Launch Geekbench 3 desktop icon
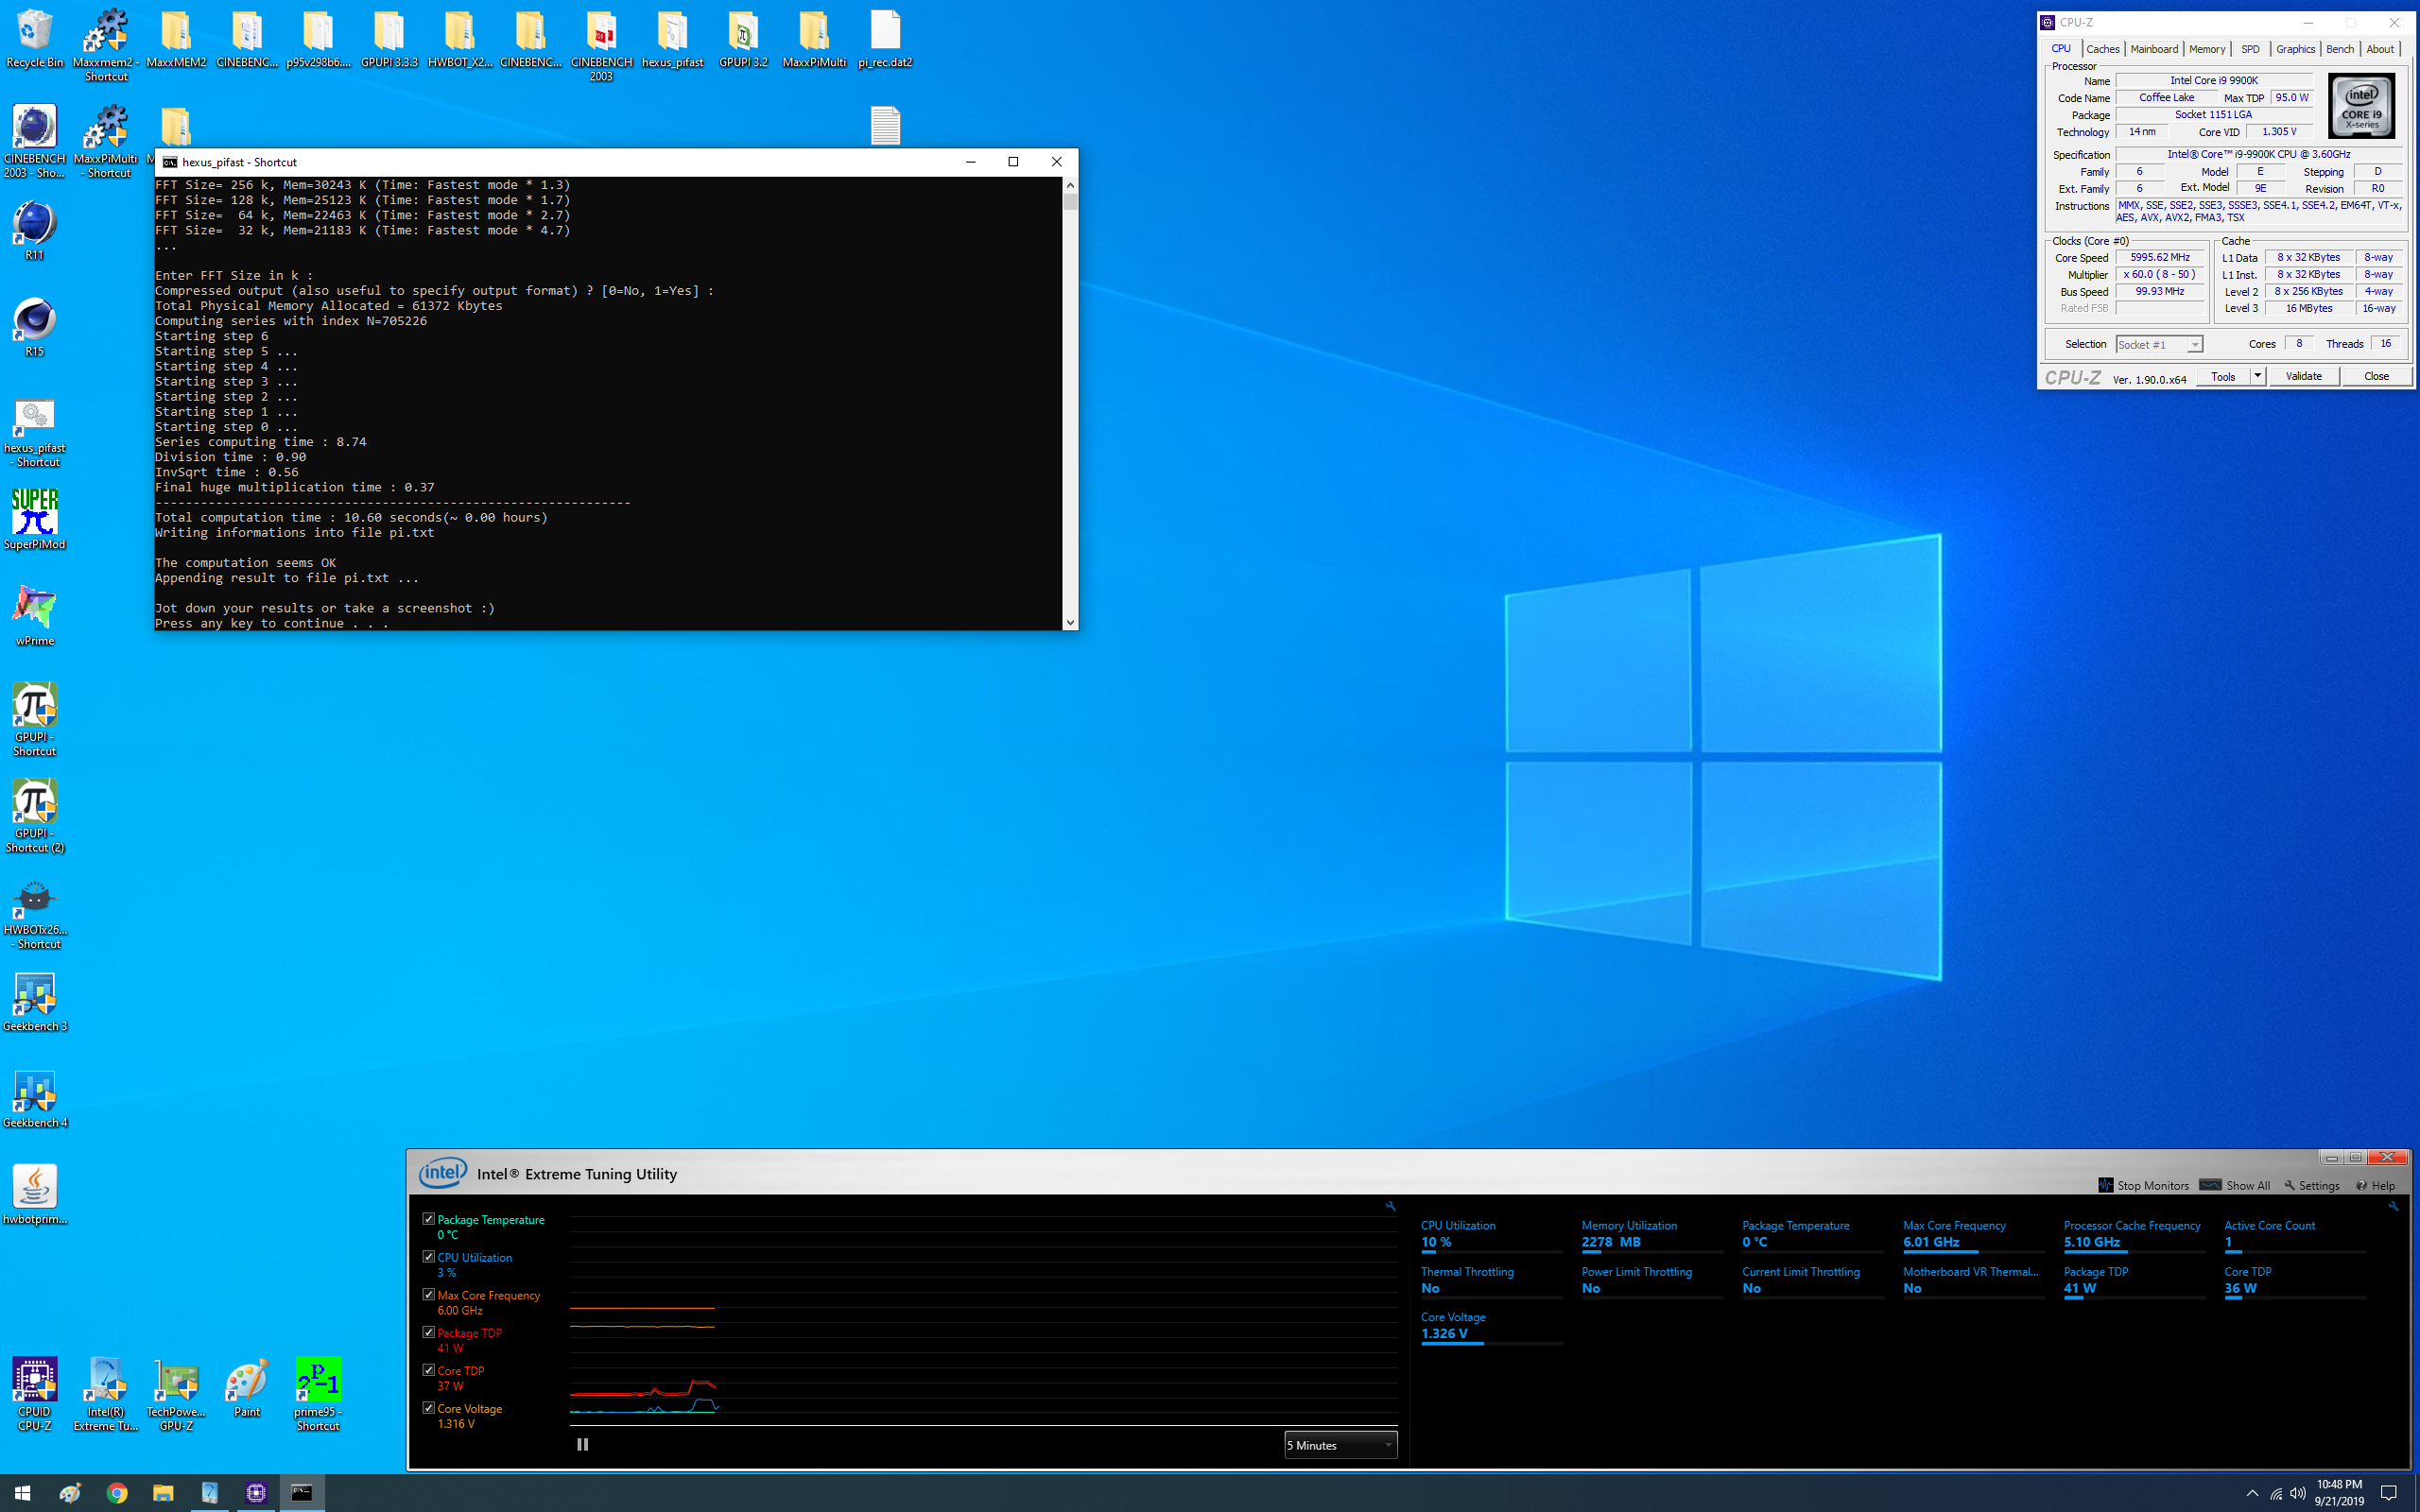The width and height of the screenshot is (2420, 1512). pos(35,1002)
